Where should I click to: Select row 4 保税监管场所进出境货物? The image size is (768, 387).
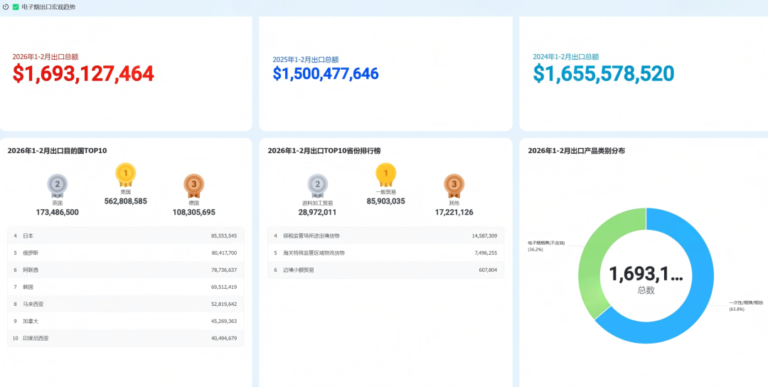pos(386,236)
